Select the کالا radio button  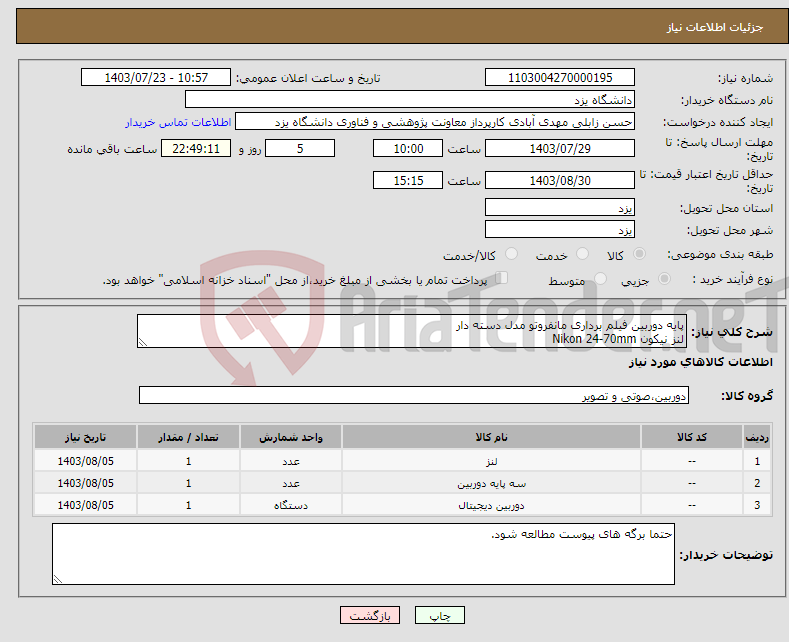639,254
